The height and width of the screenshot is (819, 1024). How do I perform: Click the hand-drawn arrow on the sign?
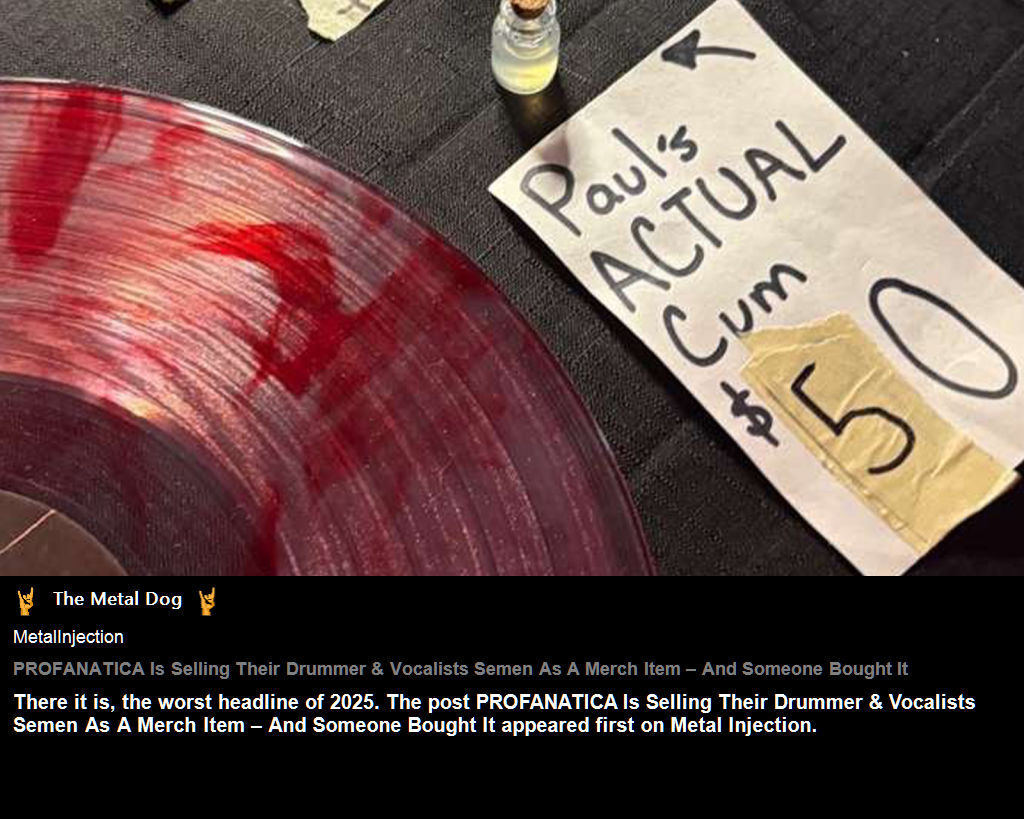(x=707, y=50)
